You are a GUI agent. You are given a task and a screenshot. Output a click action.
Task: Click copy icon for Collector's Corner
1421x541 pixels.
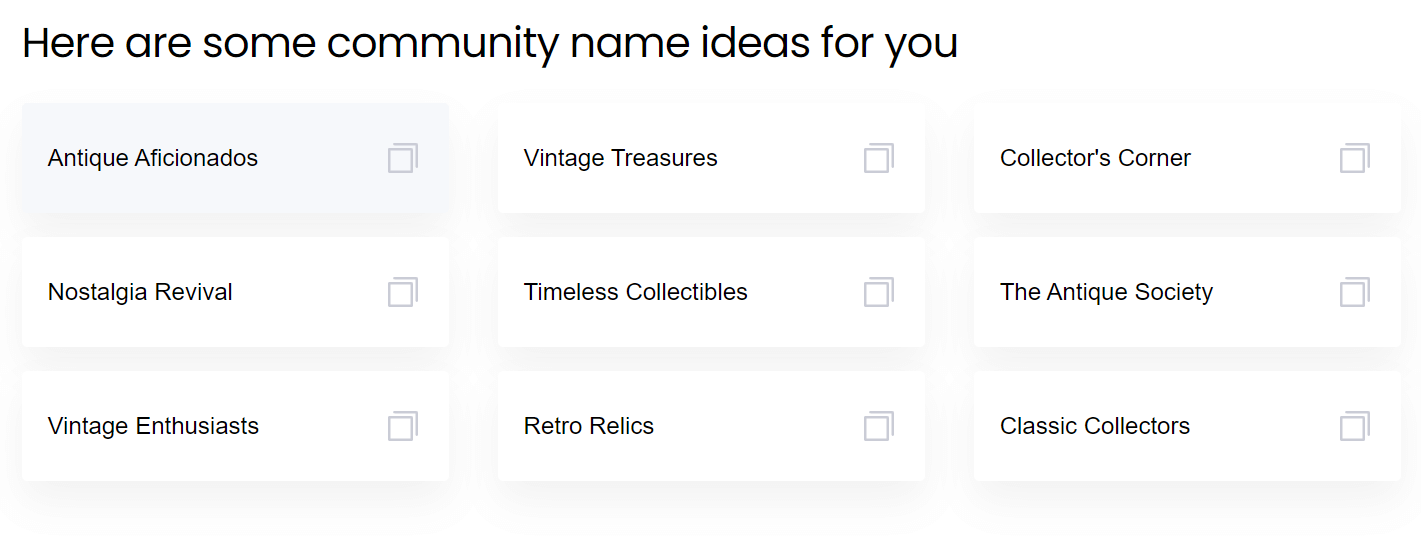point(1355,158)
